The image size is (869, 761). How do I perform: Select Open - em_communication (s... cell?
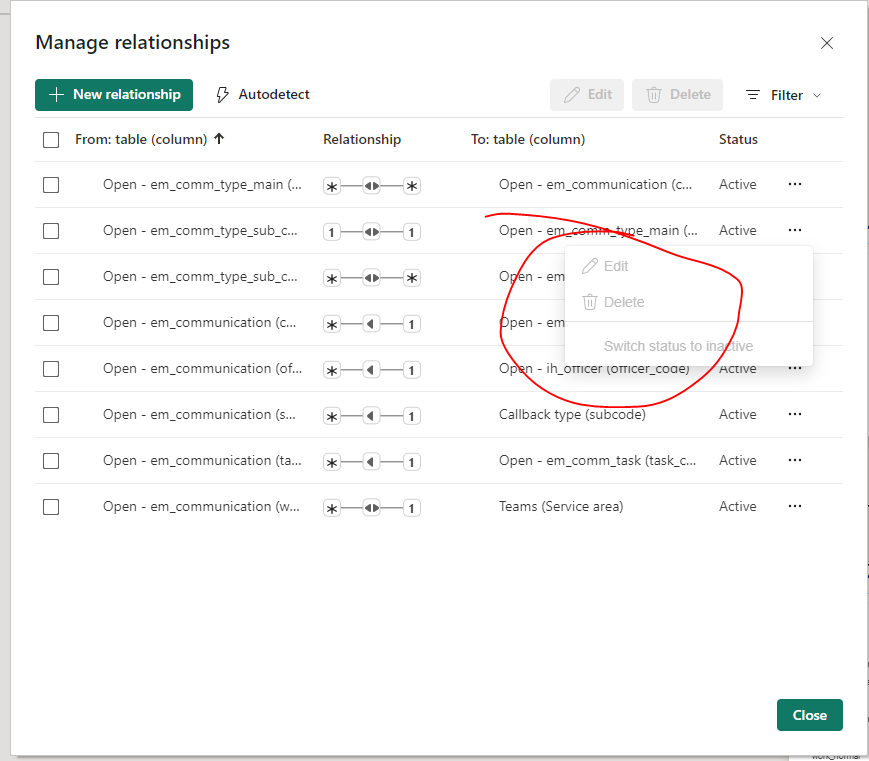(x=199, y=415)
